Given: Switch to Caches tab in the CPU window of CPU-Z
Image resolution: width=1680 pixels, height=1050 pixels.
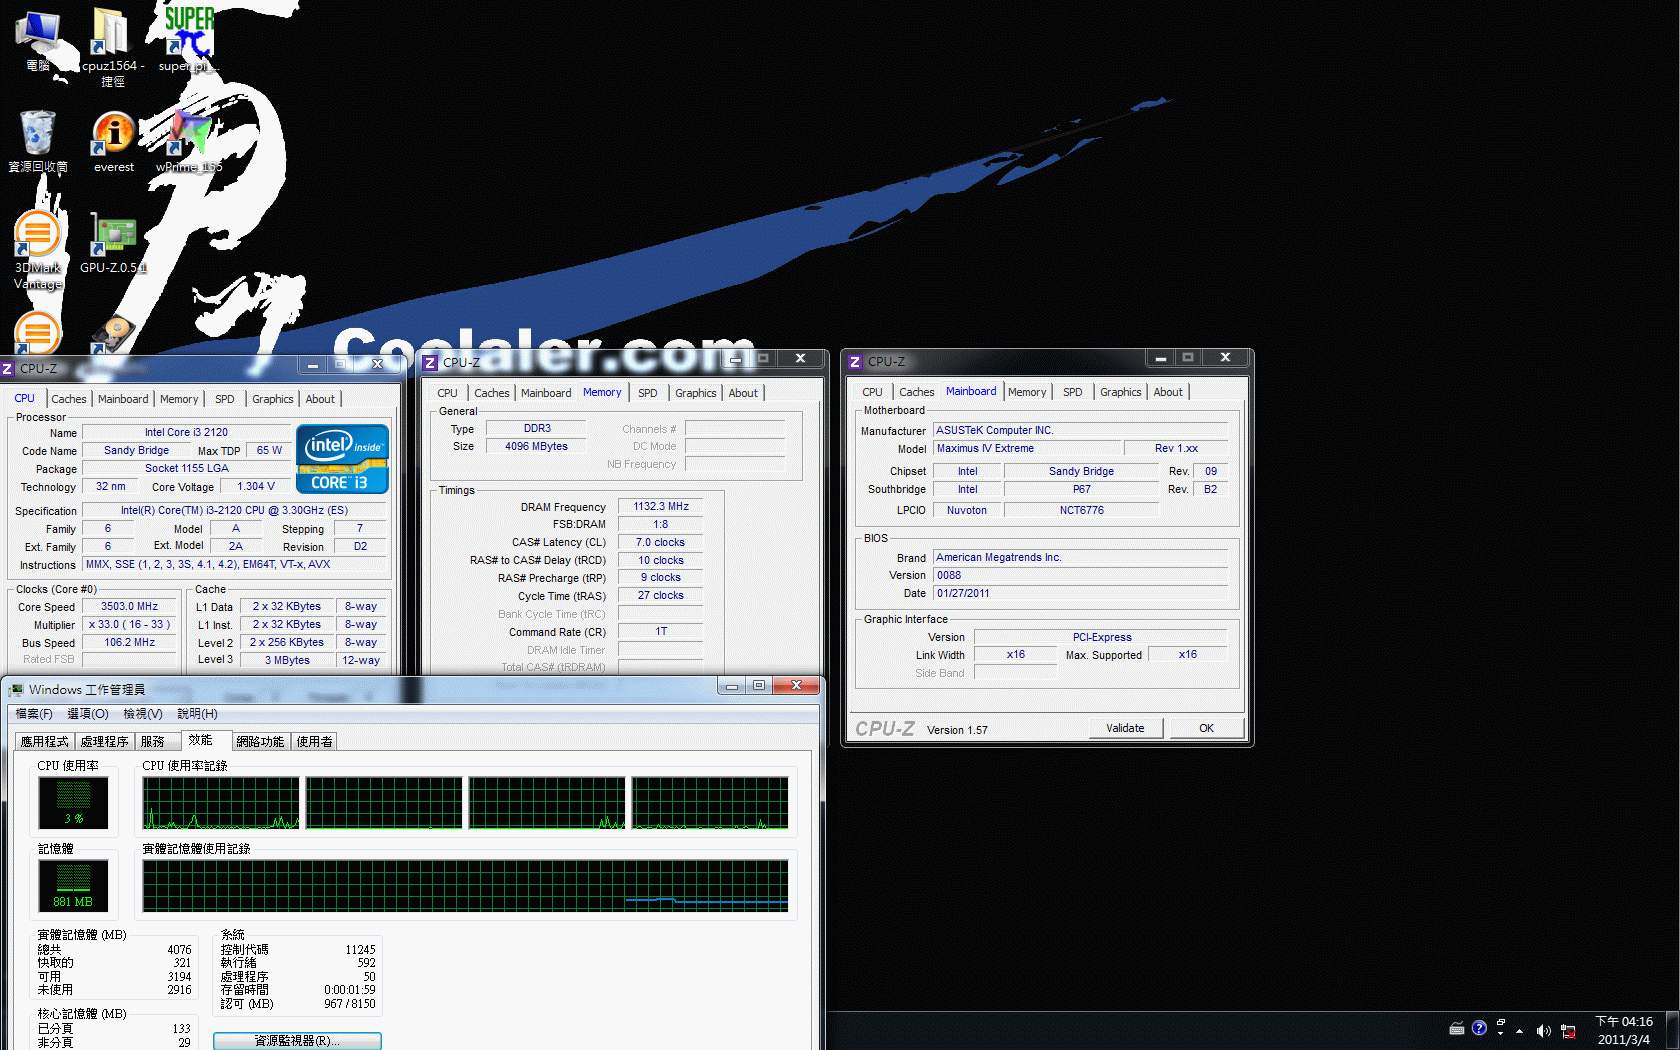Looking at the screenshot, I should [x=69, y=399].
